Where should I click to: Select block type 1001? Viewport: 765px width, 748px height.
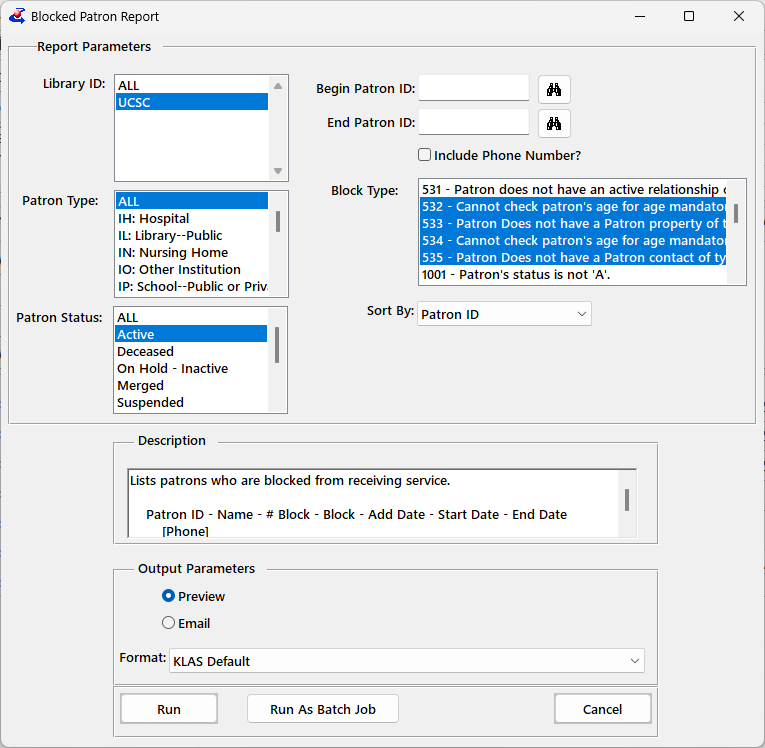coord(573,274)
